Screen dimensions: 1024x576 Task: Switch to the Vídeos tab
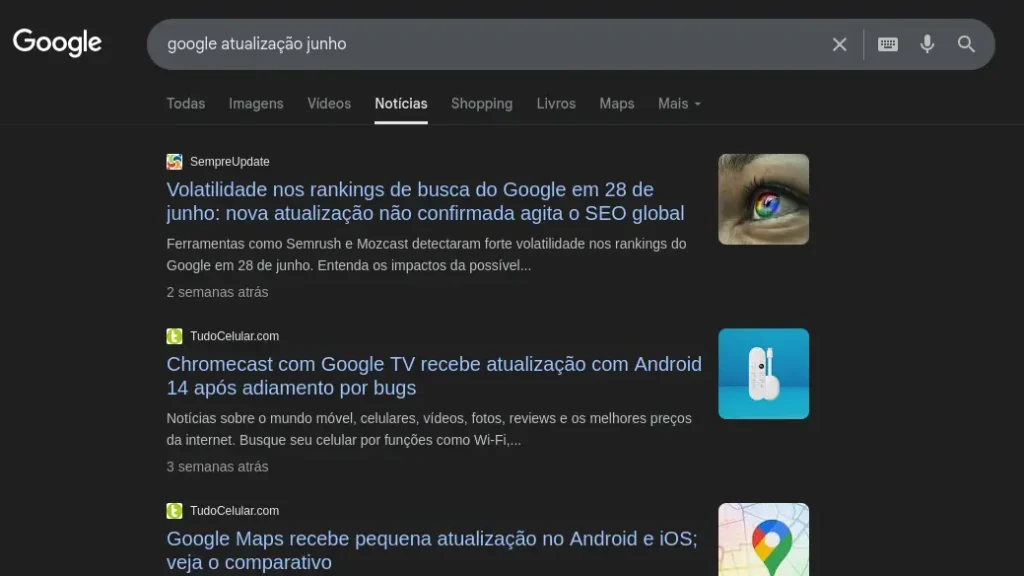tap(329, 103)
